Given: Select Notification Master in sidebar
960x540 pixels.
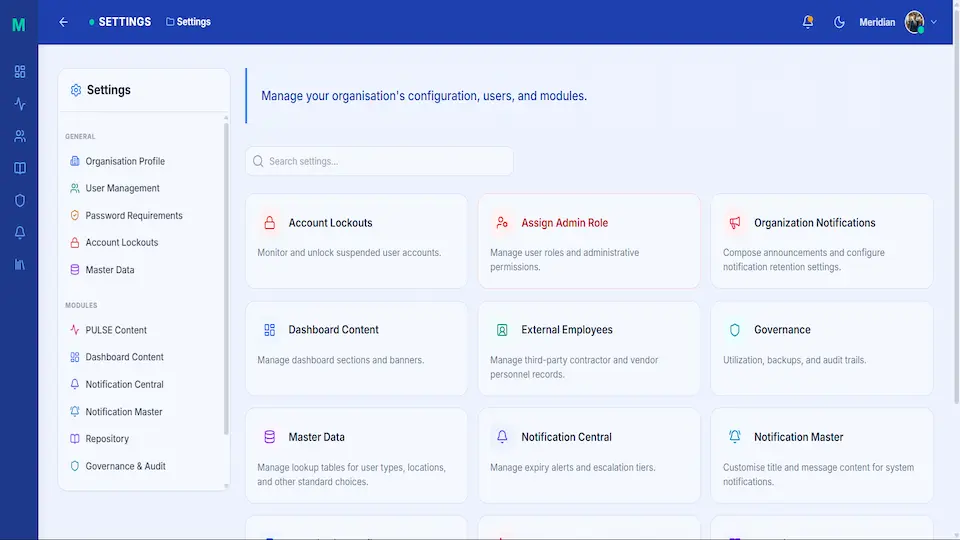Looking at the screenshot, I should pyautogui.click(x=143, y=411).
